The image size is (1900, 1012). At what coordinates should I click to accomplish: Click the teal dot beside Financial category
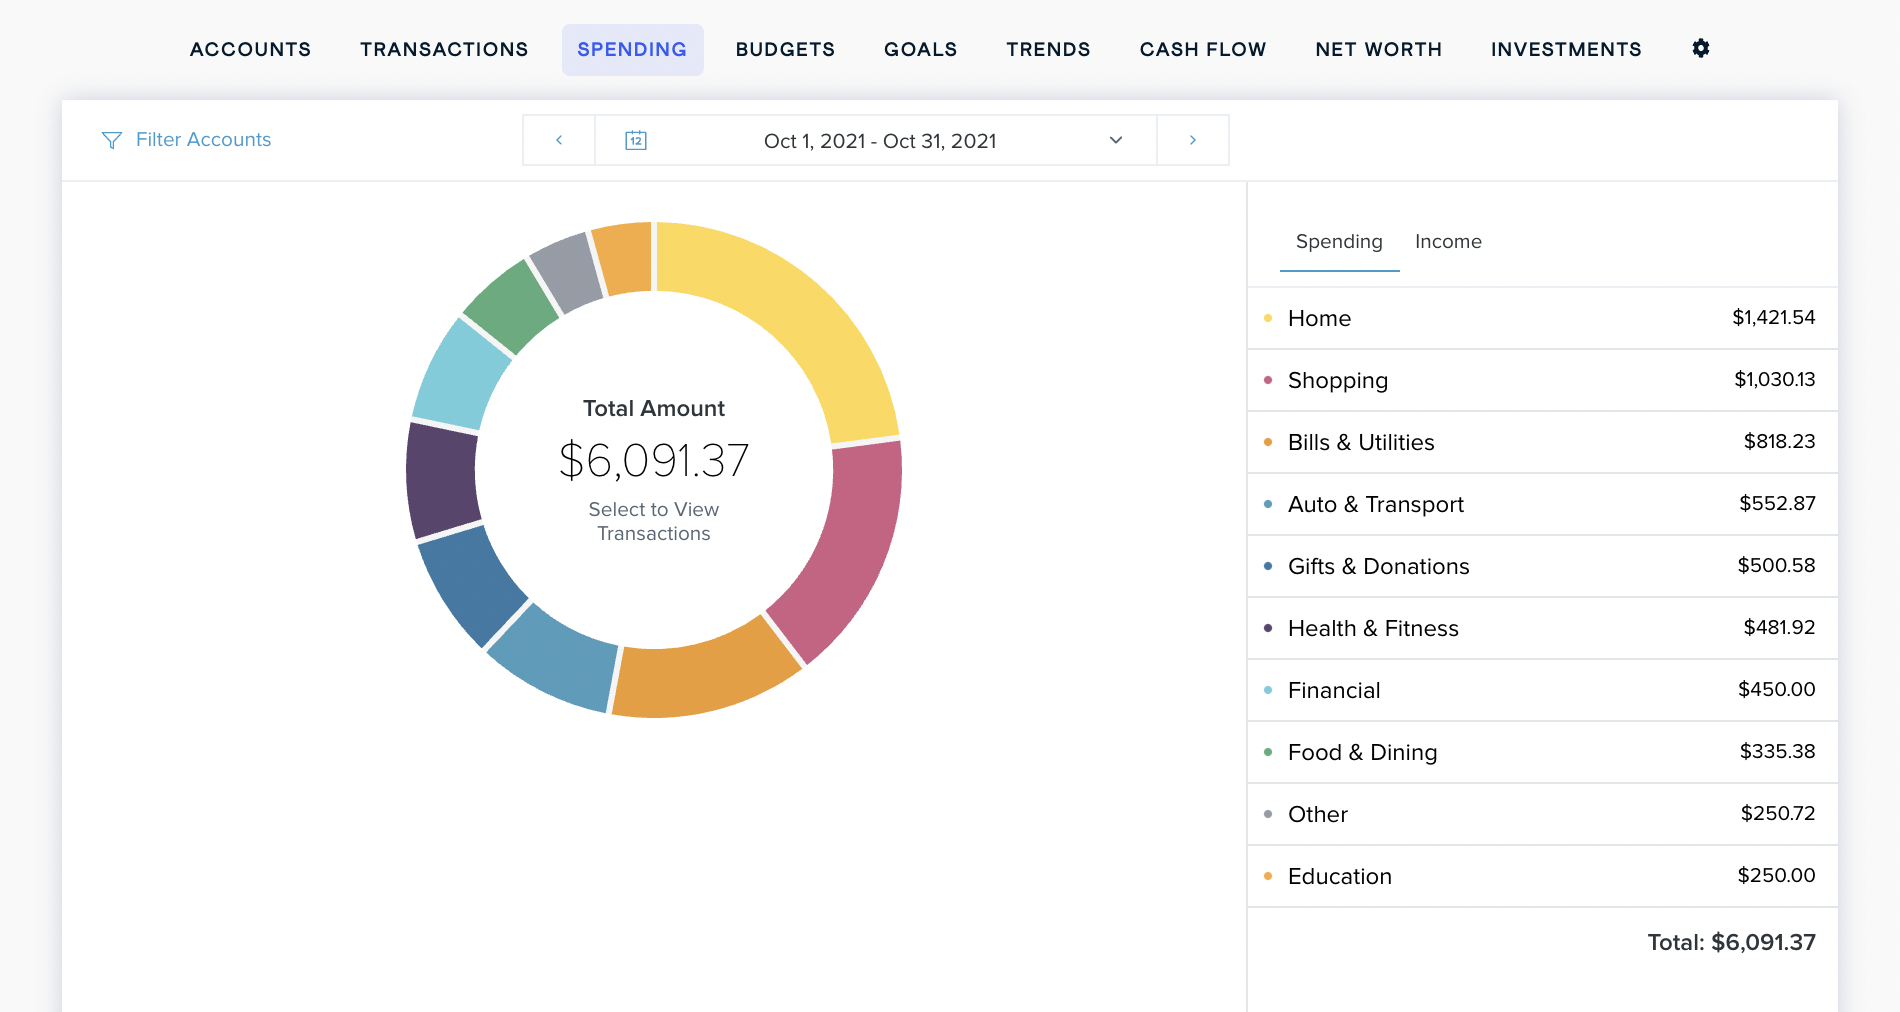tap(1266, 689)
